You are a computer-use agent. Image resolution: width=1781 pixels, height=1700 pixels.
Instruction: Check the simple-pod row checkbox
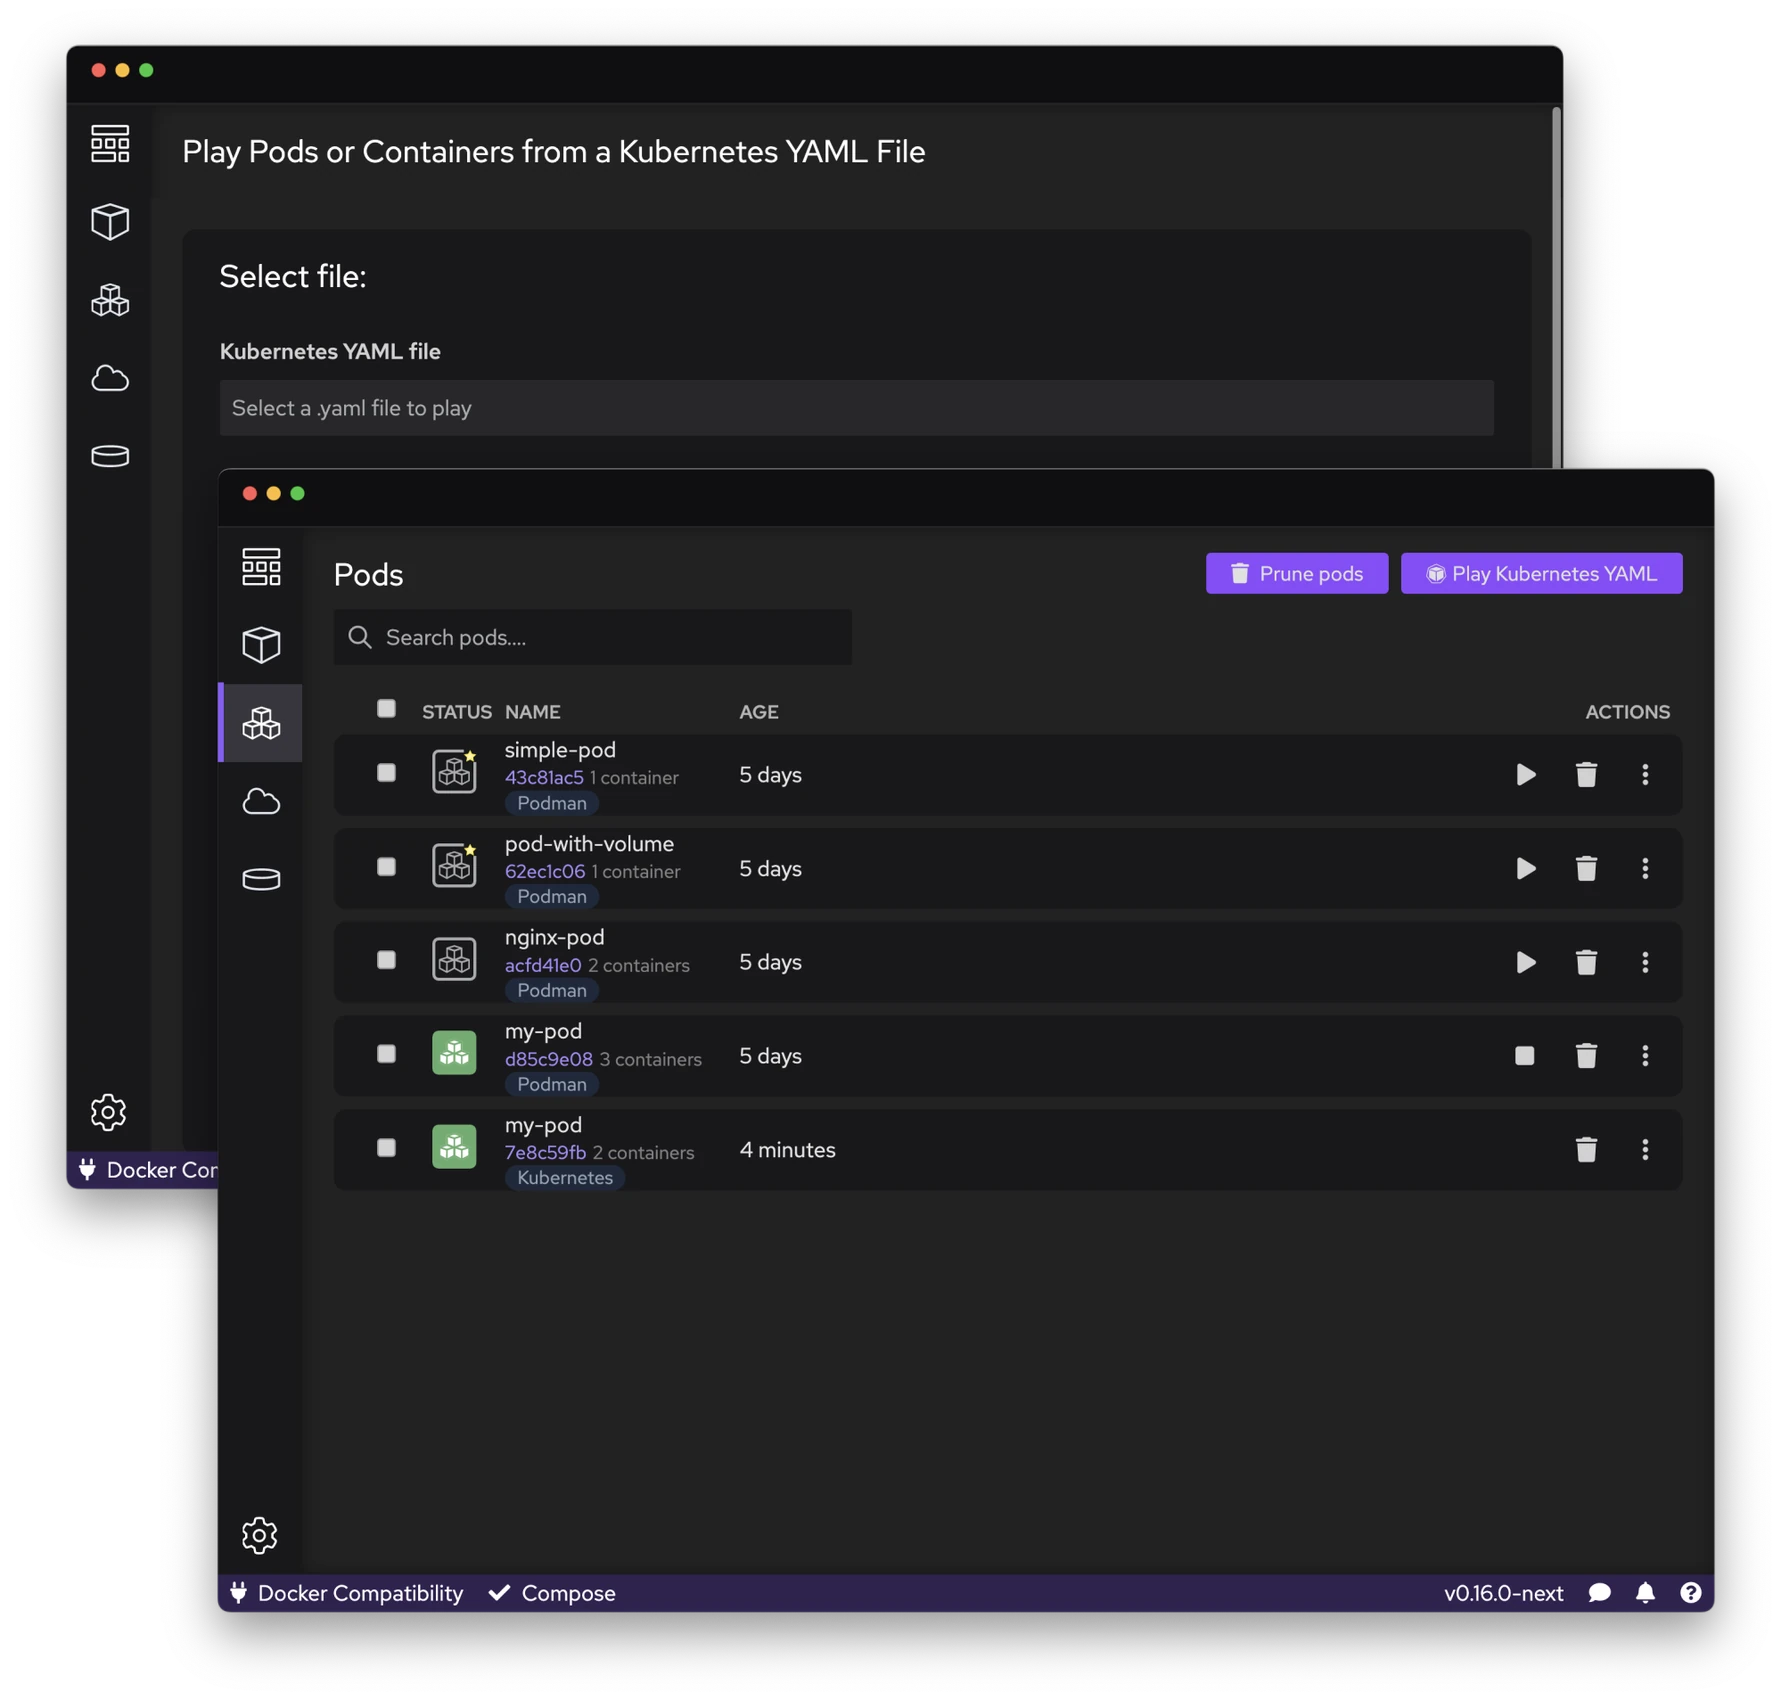coord(386,773)
